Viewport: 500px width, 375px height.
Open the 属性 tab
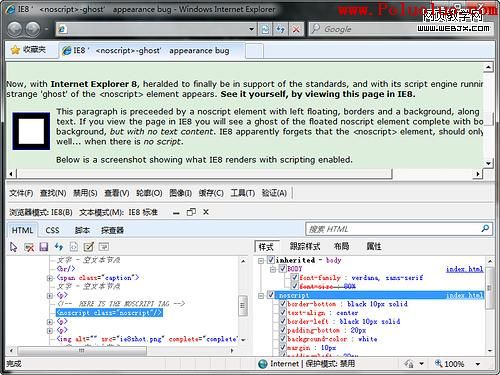click(374, 246)
